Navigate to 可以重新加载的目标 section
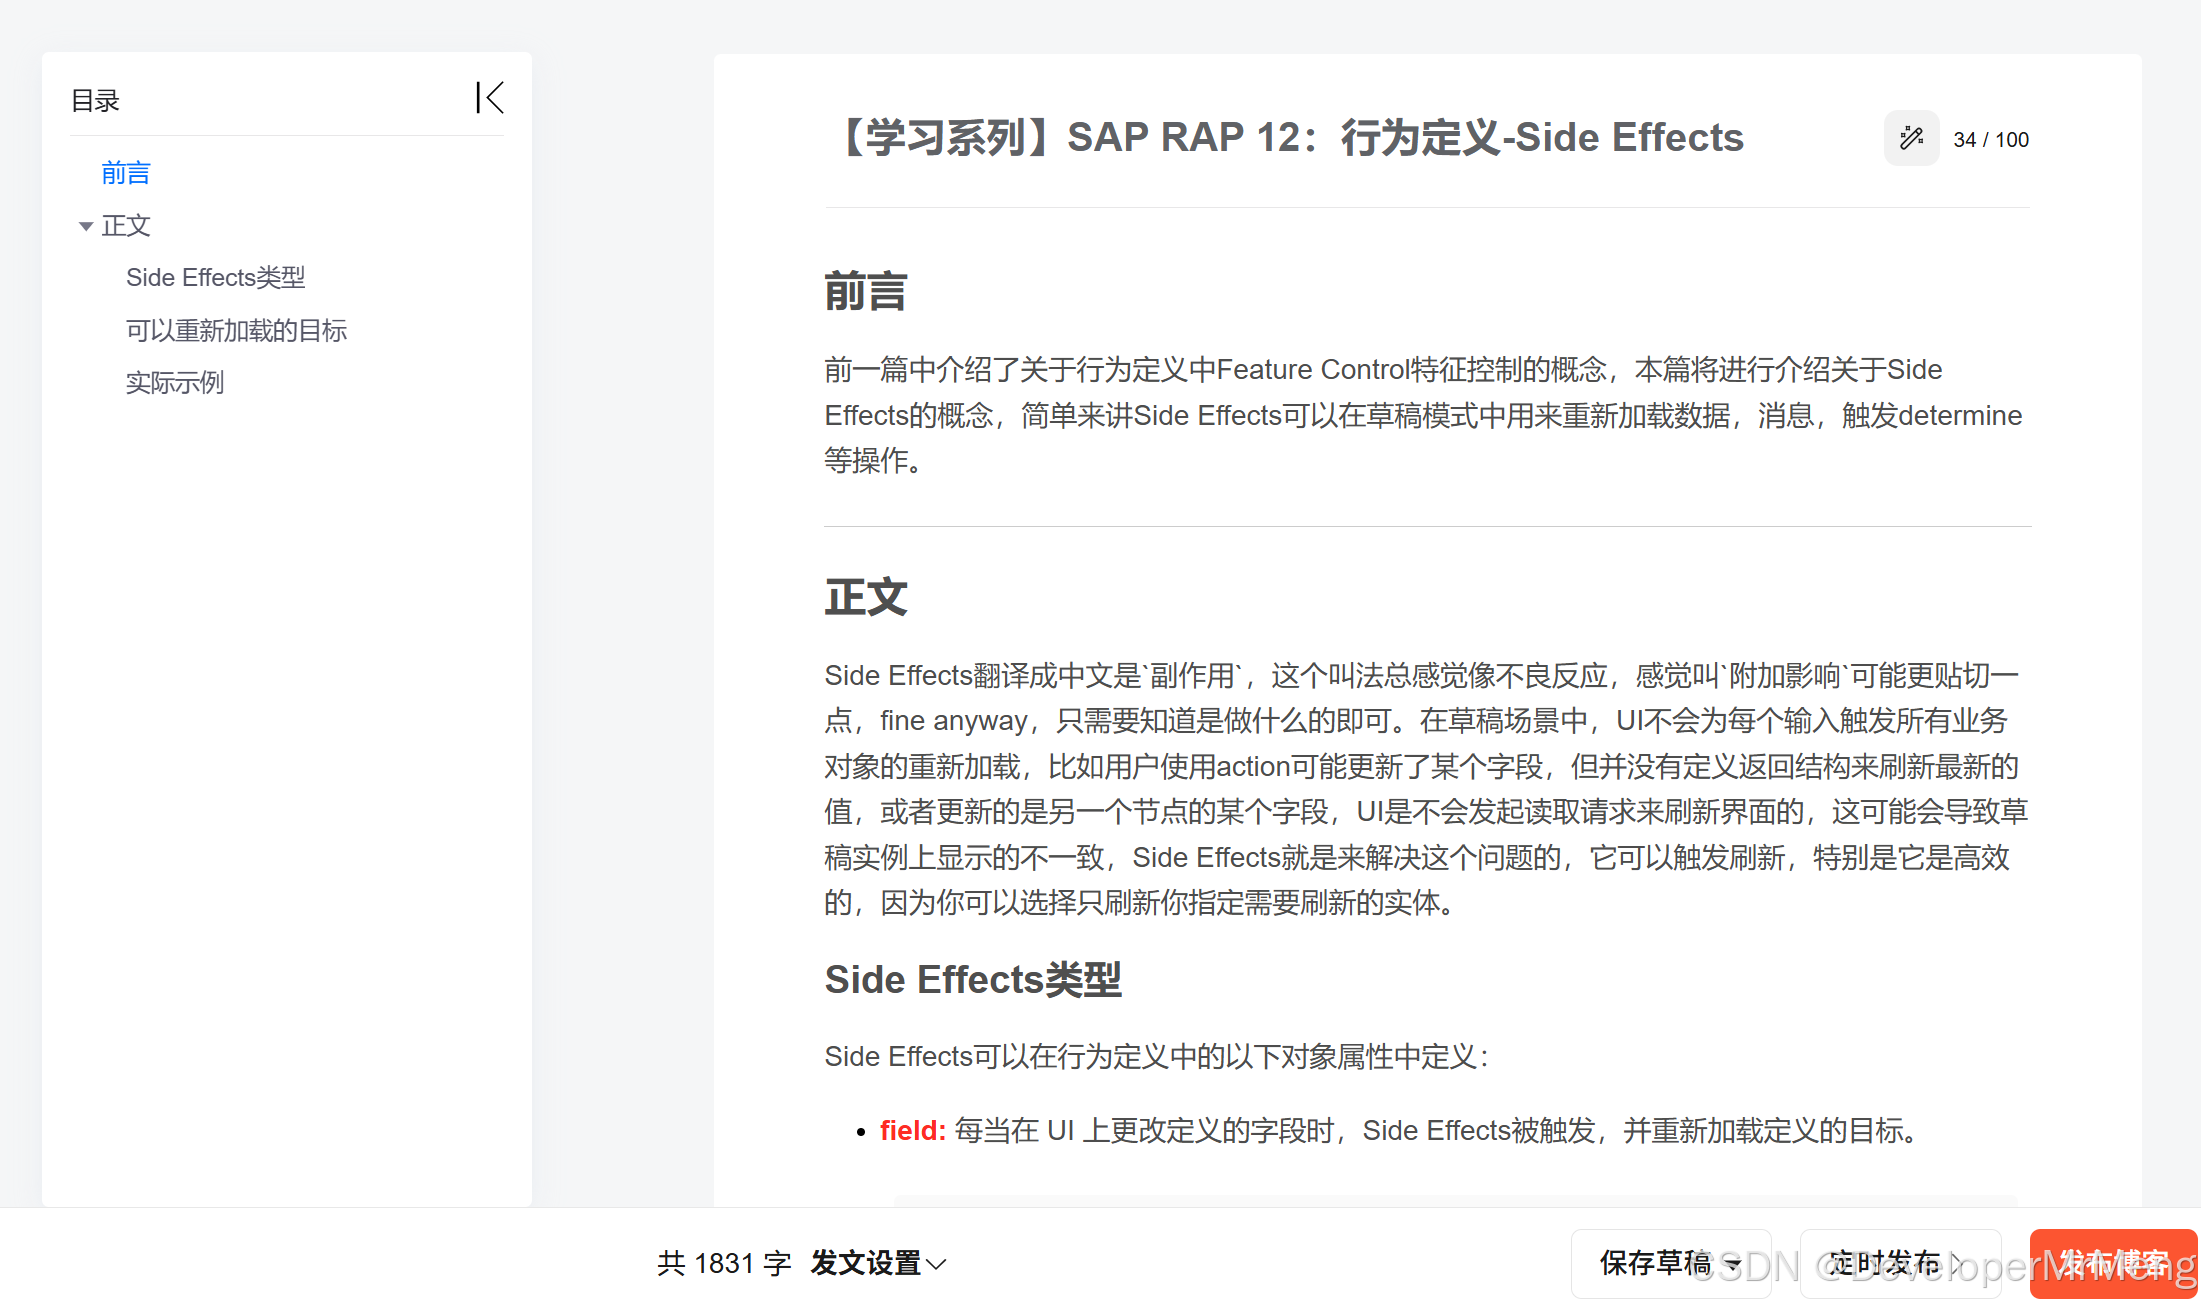Viewport: 2201px width, 1302px height. click(236, 331)
